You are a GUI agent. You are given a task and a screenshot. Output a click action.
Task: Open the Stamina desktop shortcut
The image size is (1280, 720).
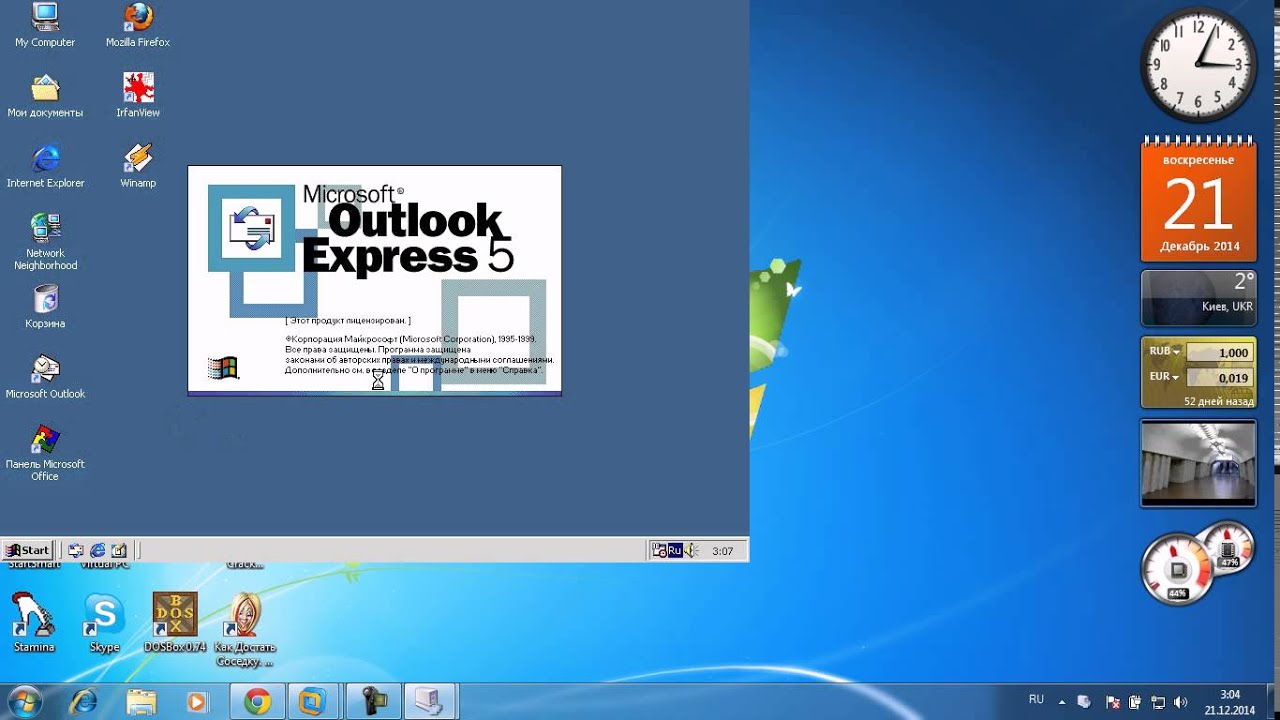(34, 623)
